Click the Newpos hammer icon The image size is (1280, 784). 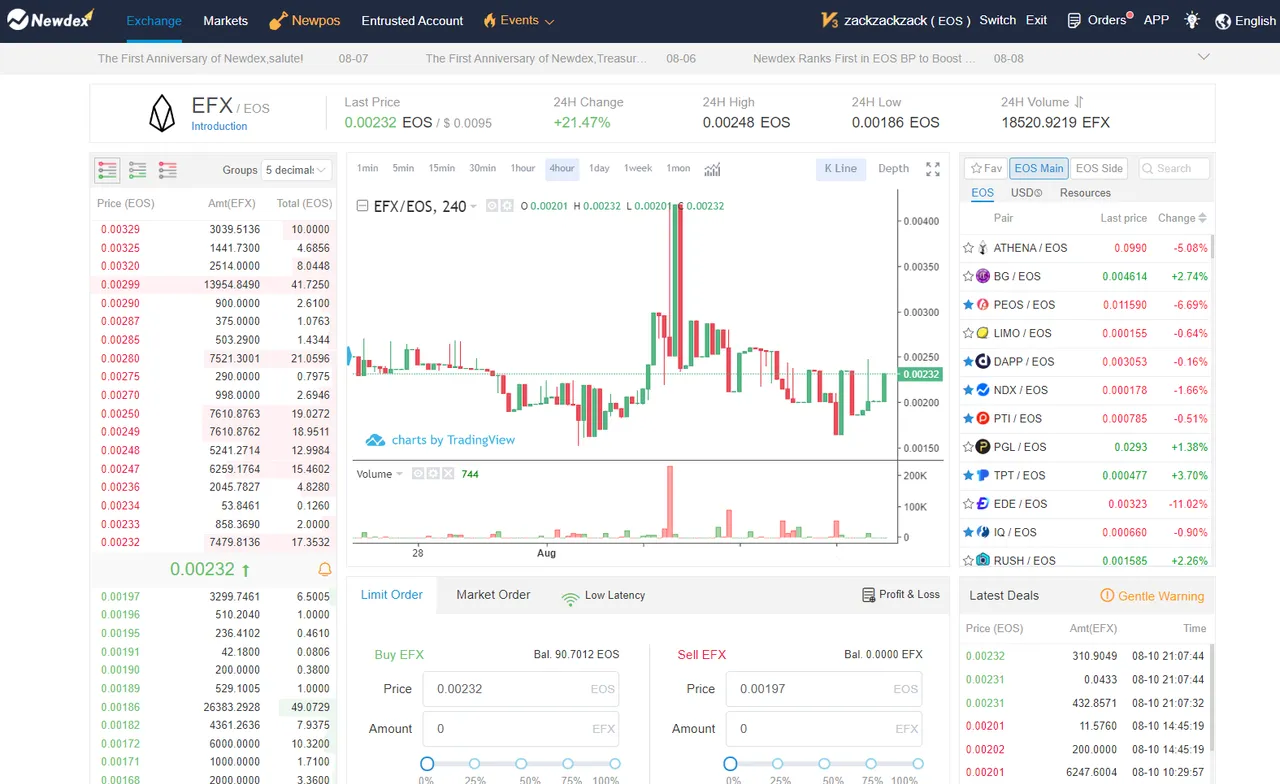click(x=278, y=21)
